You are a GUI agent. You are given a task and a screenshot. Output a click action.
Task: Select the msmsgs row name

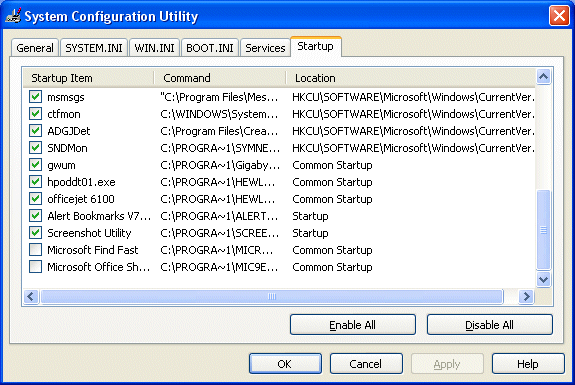66,97
